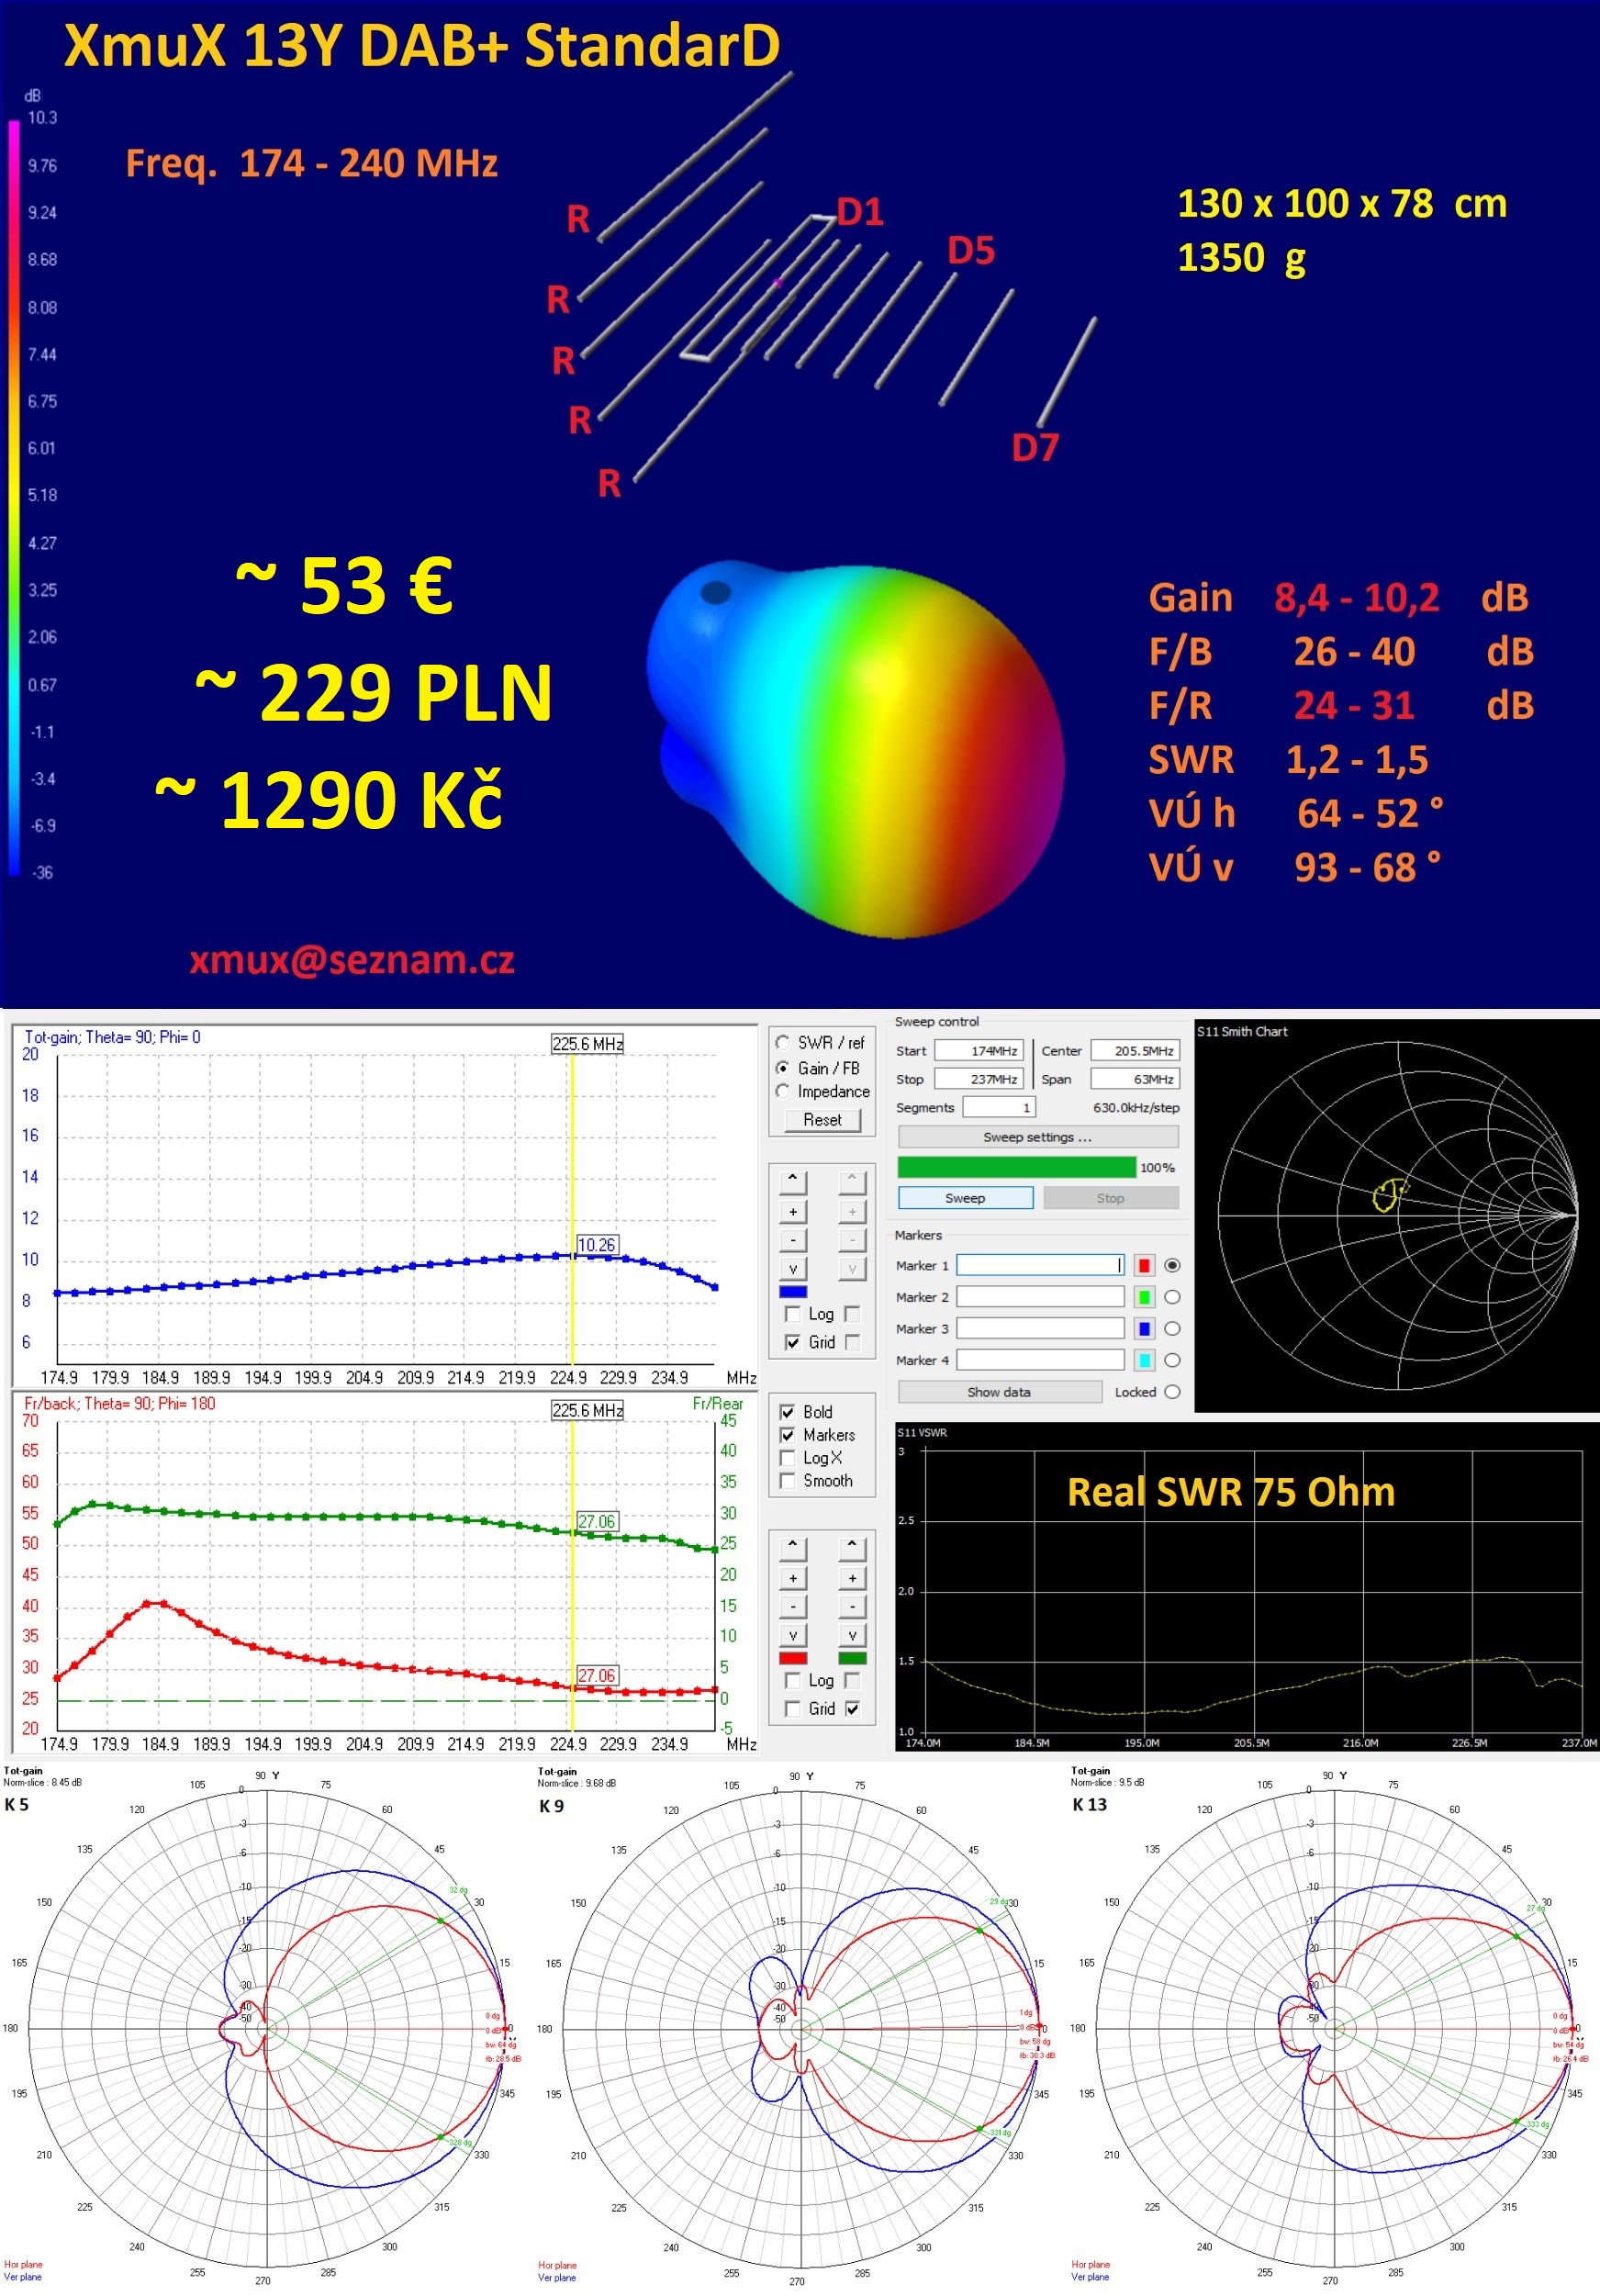Activate the Marker 2 radio button
The height and width of the screenshot is (2296, 1600).
(1172, 1297)
